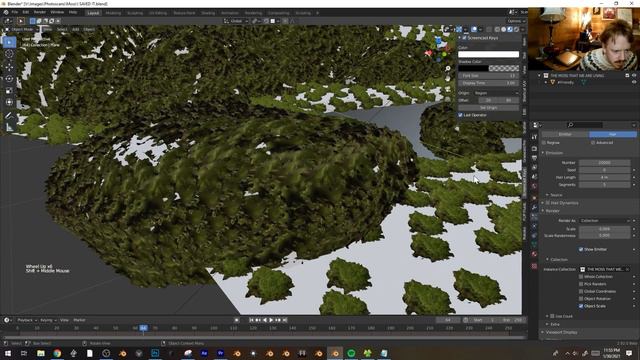Open the Texture properties tab
This screenshot has height=360, width=640.
point(534,266)
